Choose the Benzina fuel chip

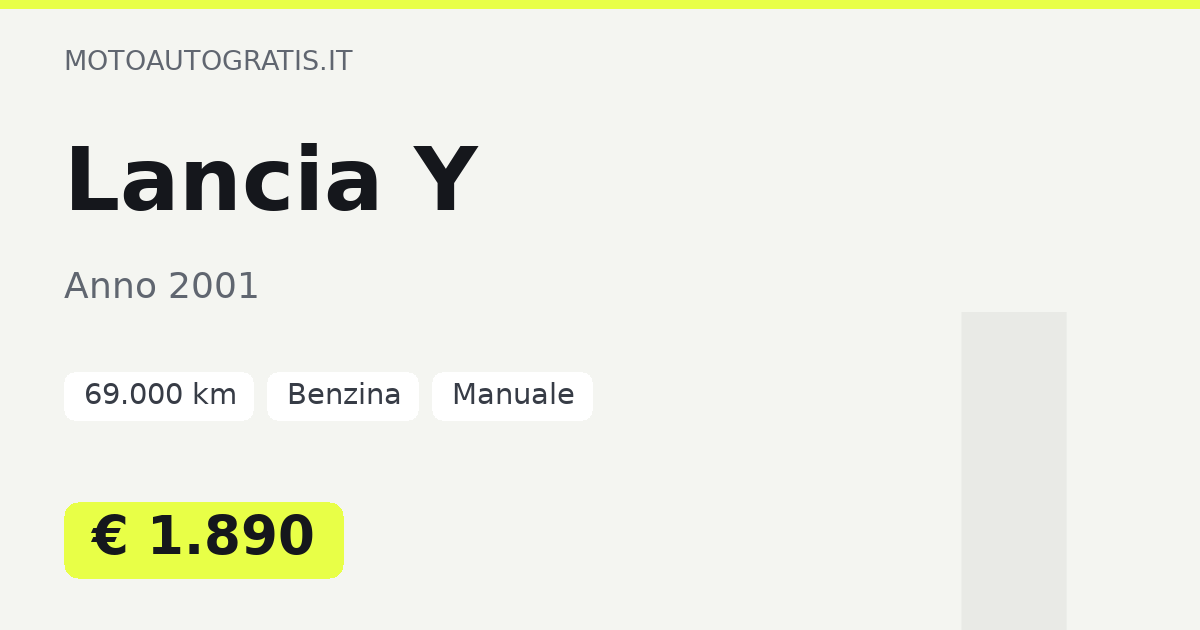pyautogui.click(x=343, y=396)
